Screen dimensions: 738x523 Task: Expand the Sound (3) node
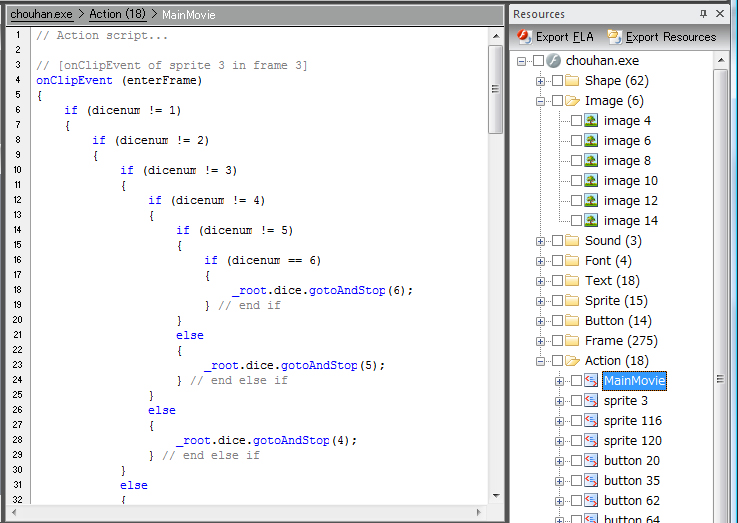[x=540, y=241]
